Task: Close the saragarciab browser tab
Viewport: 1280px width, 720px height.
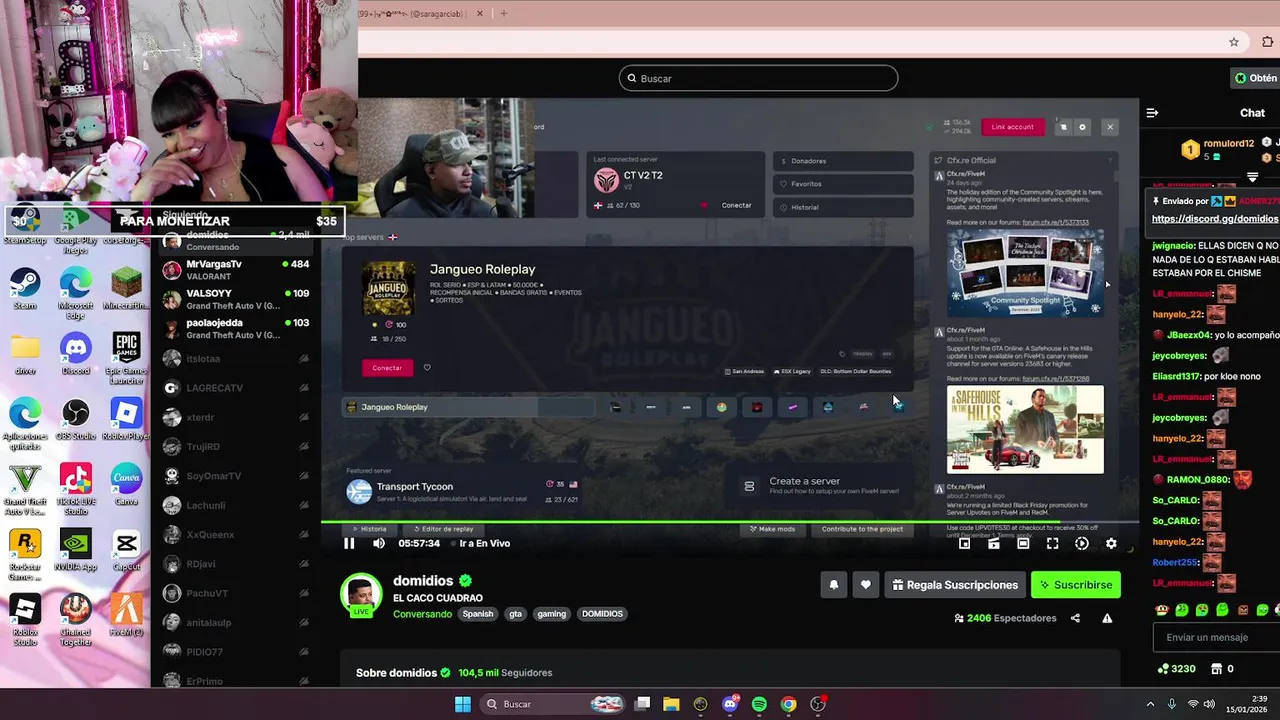Action: 480,13
